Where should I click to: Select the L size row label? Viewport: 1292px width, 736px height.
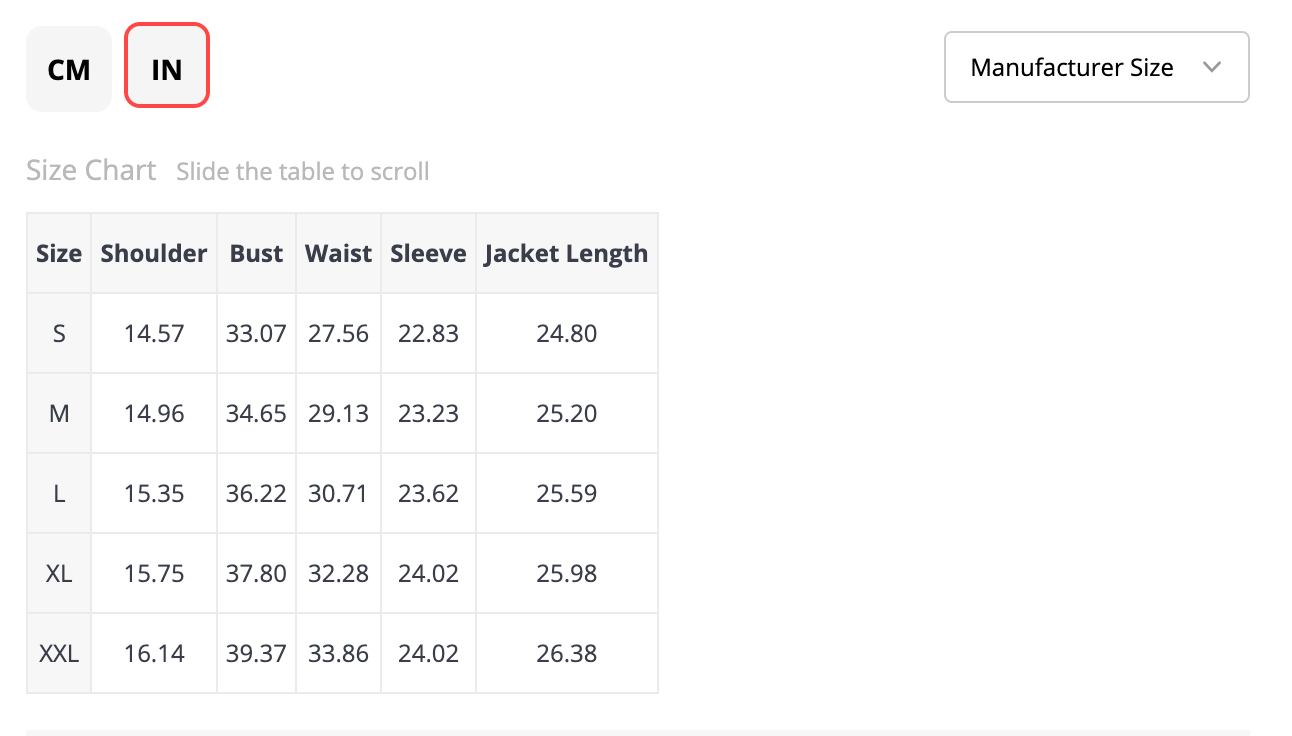[59, 493]
